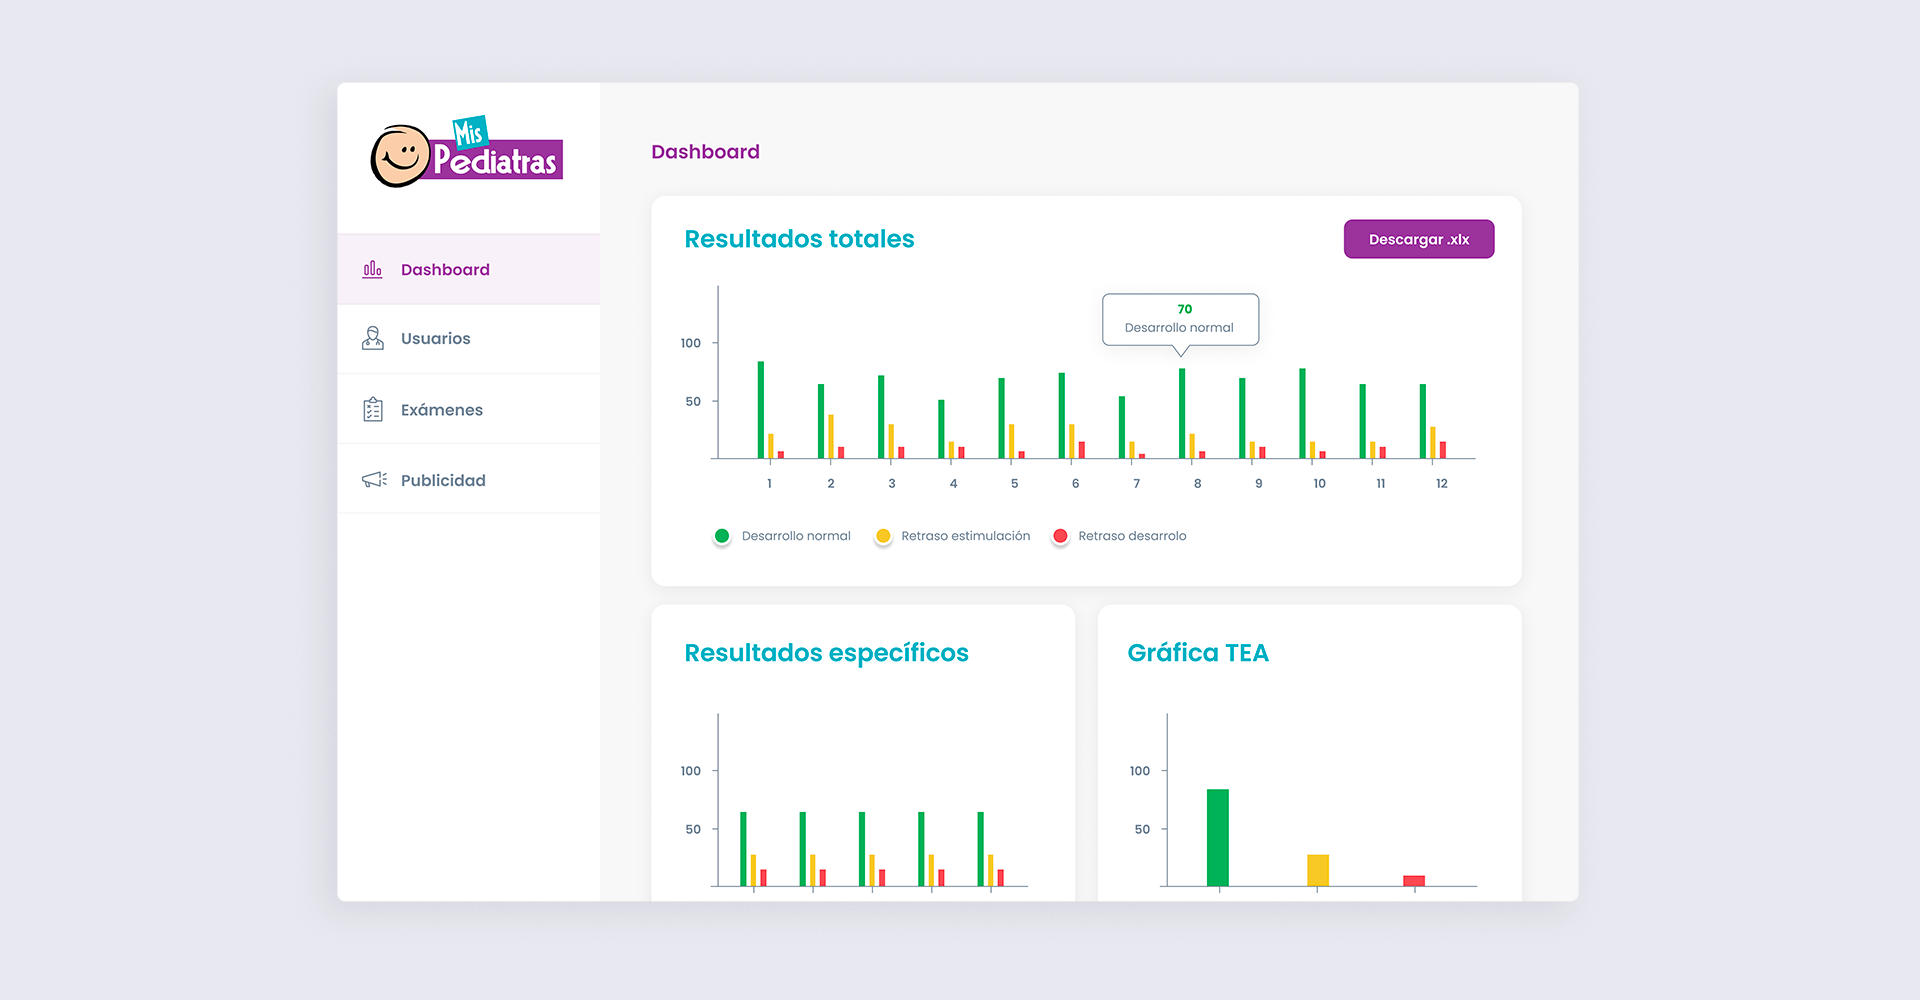1920x1000 pixels.
Task: Select the Publicidad menu label
Action: (x=443, y=481)
